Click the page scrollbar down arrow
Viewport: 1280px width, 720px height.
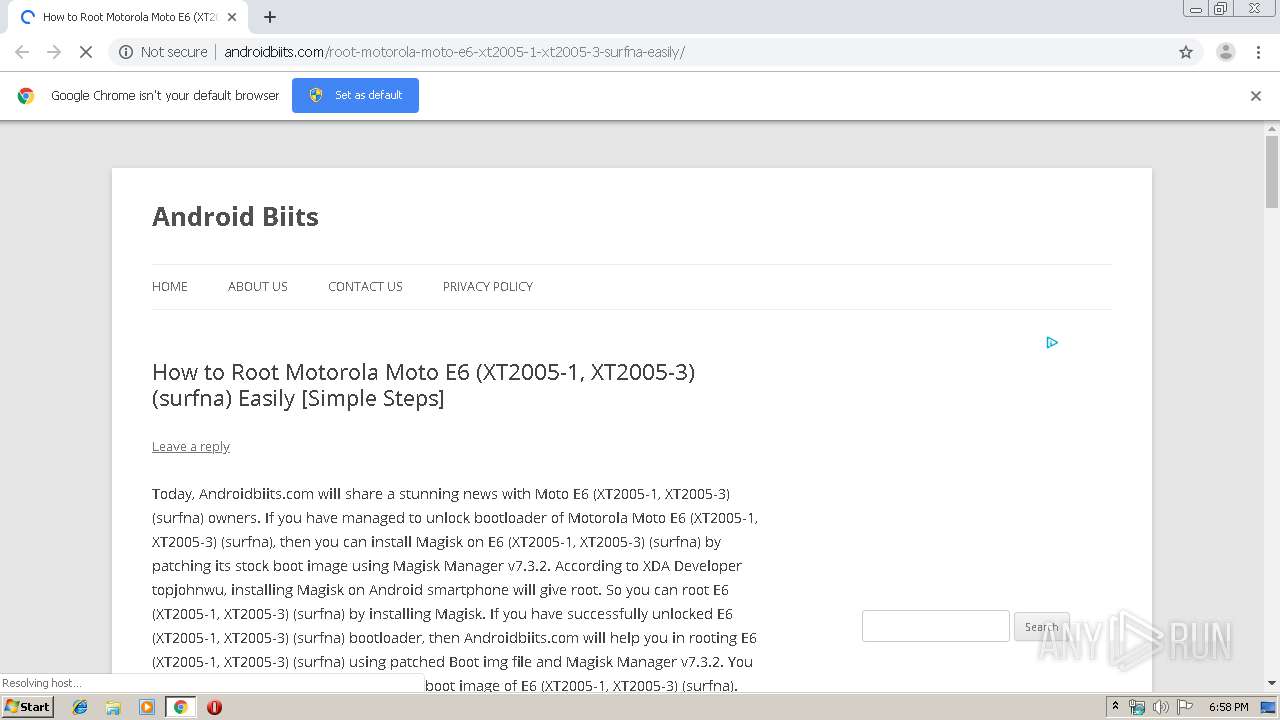pyautogui.click(x=1272, y=683)
